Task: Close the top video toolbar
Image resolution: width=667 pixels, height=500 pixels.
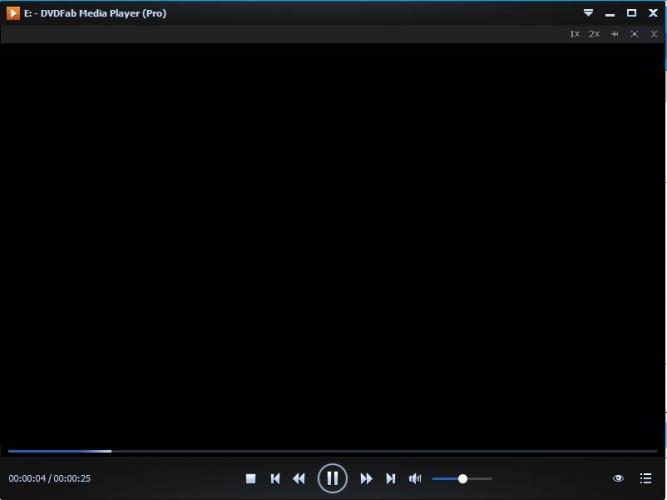Action: click(654, 34)
